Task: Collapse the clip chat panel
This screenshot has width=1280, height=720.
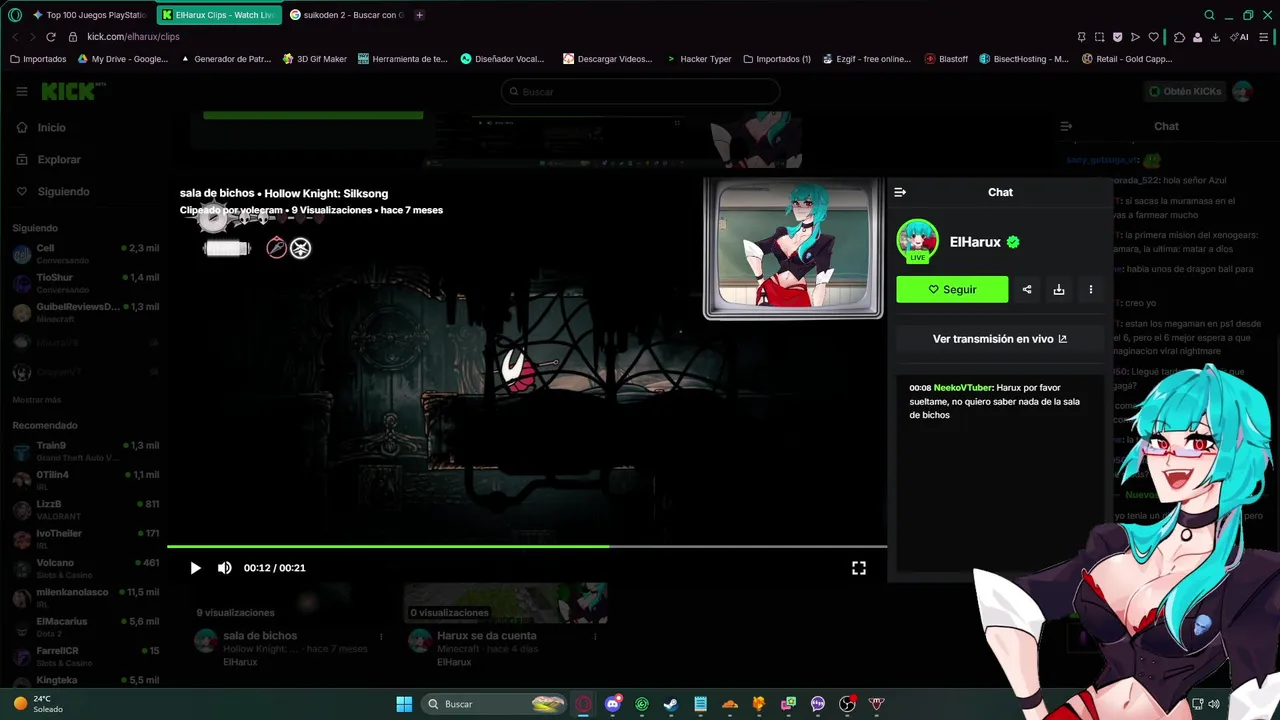Action: (900, 192)
